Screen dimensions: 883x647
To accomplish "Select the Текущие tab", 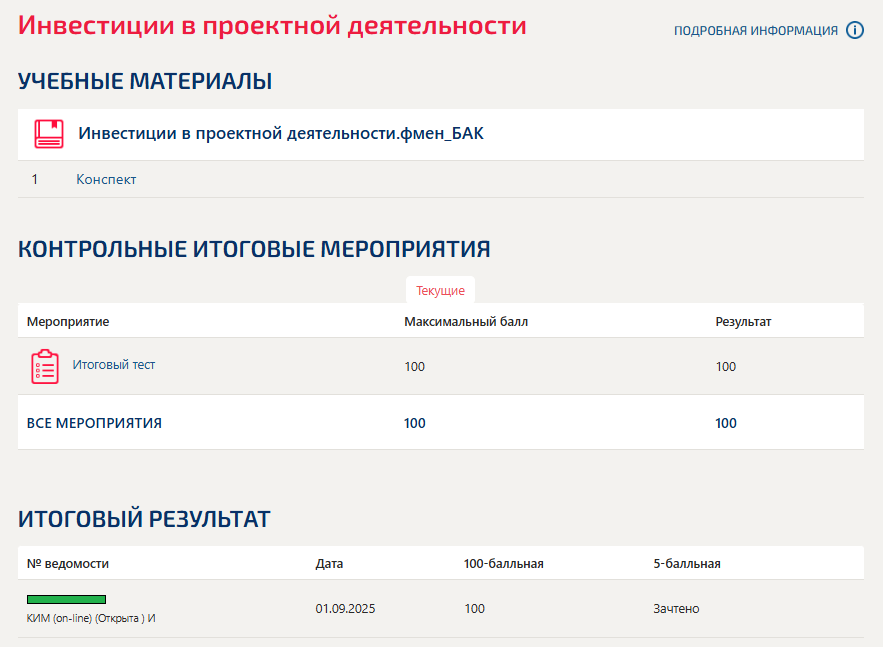I will (x=440, y=291).
